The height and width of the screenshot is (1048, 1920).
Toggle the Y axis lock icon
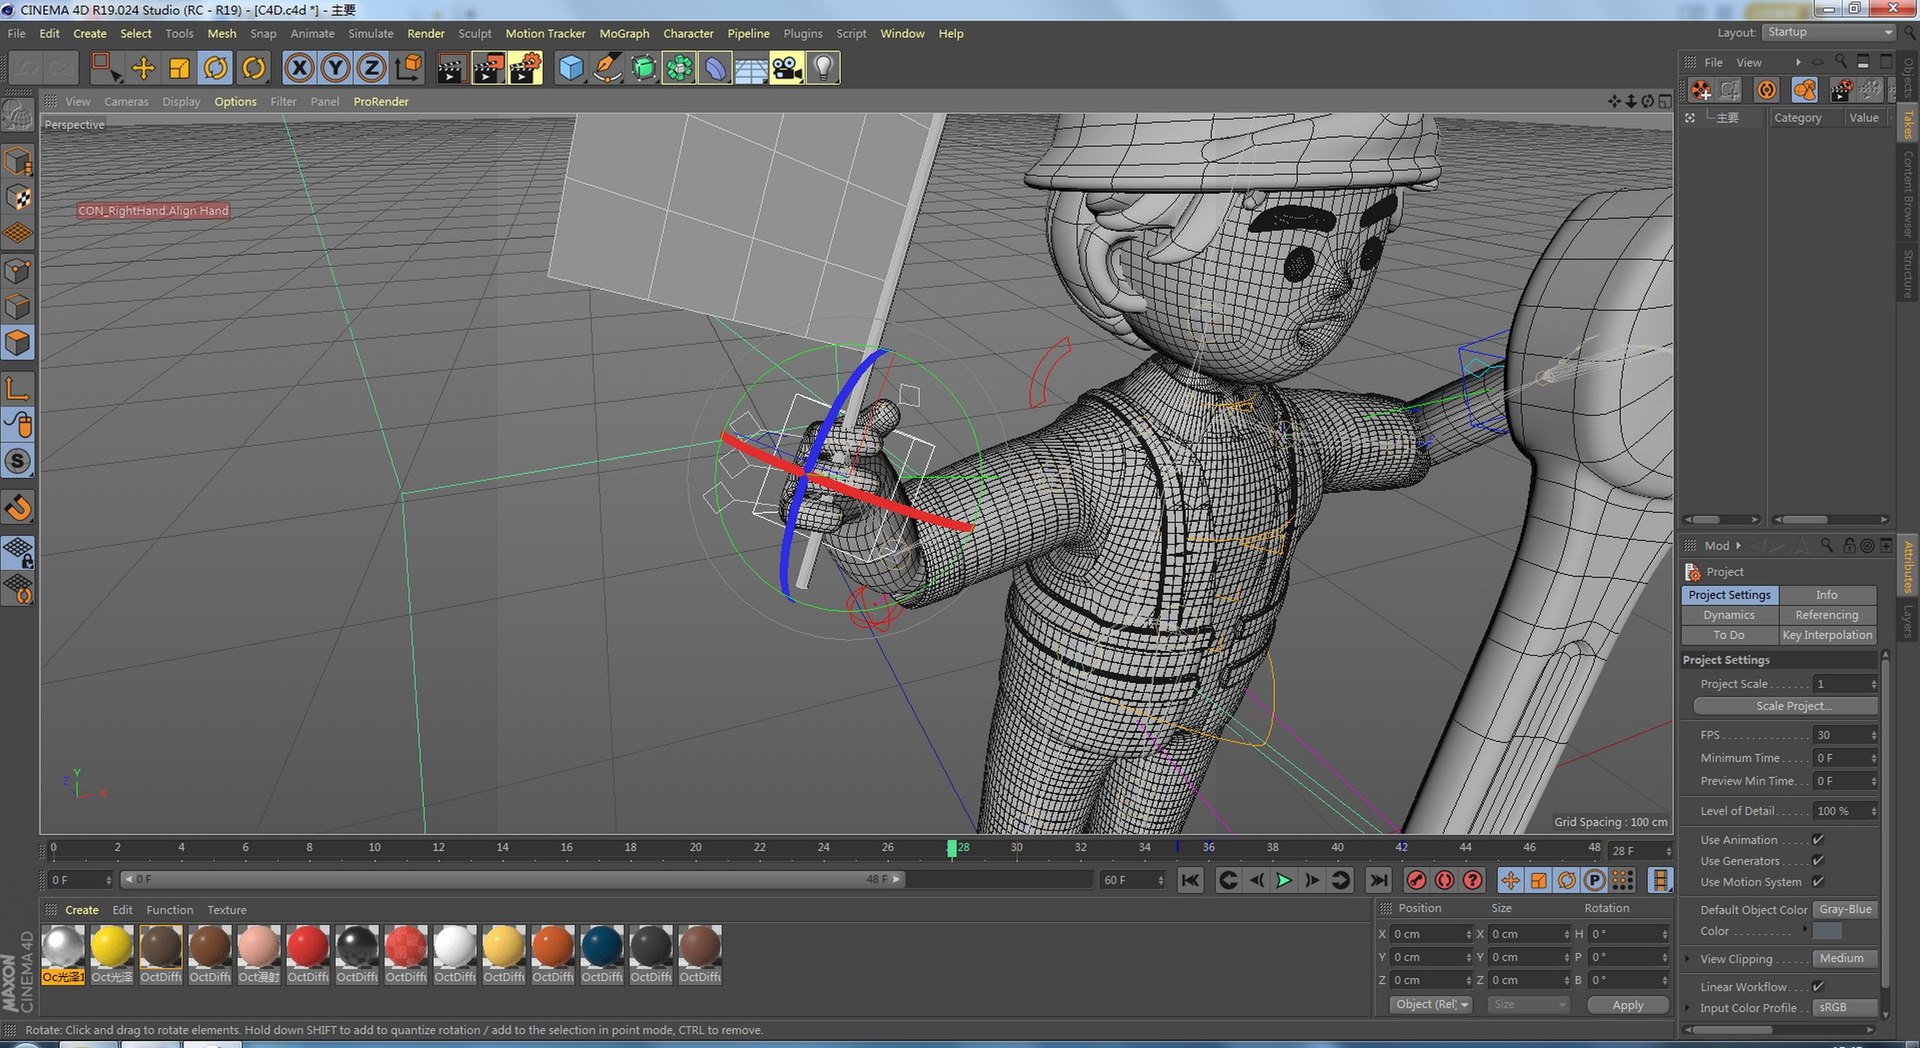pyautogui.click(x=335, y=68)
